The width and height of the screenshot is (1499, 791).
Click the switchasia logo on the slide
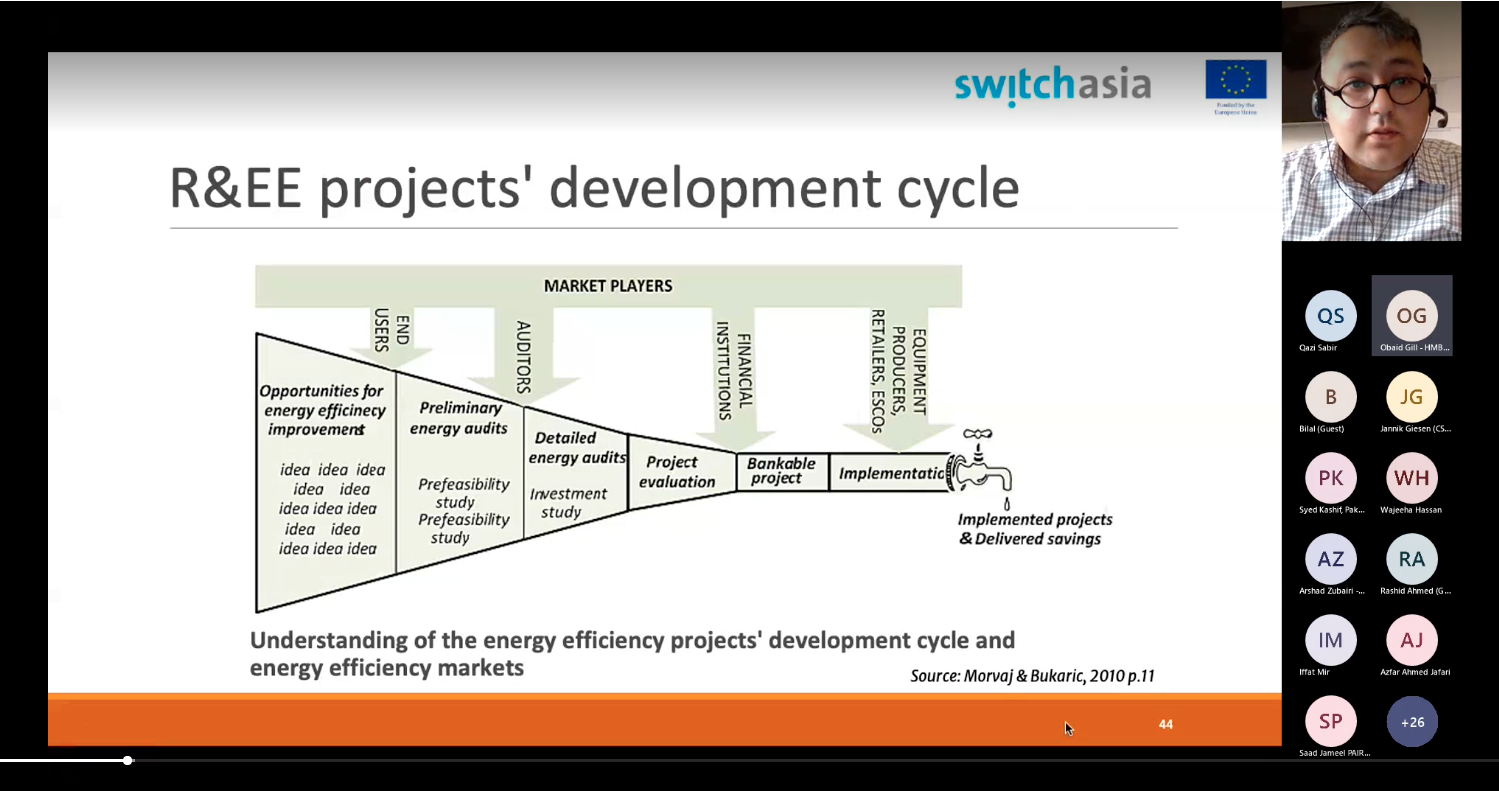1052,85
